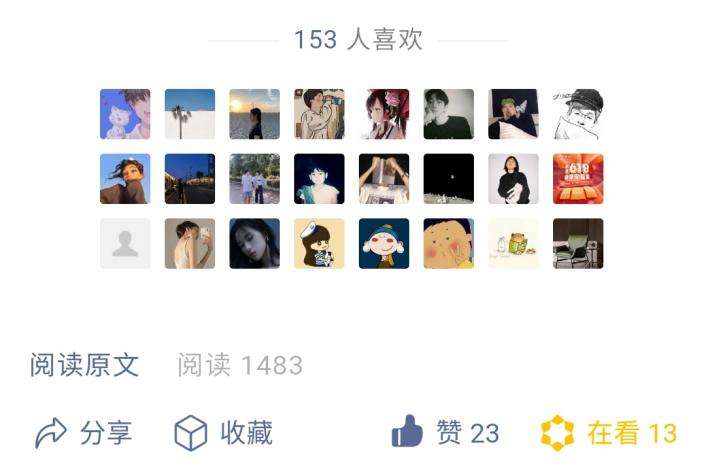This screenshot has height=472, width=706.
Task: Open the sailor-hat cartoon girl avatar
Action: (319, 244)
